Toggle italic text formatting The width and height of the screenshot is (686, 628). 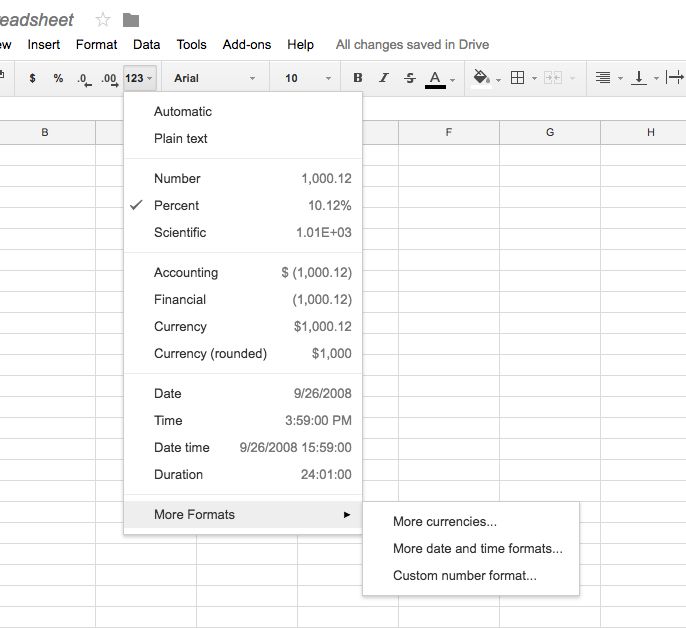[384, 78]
